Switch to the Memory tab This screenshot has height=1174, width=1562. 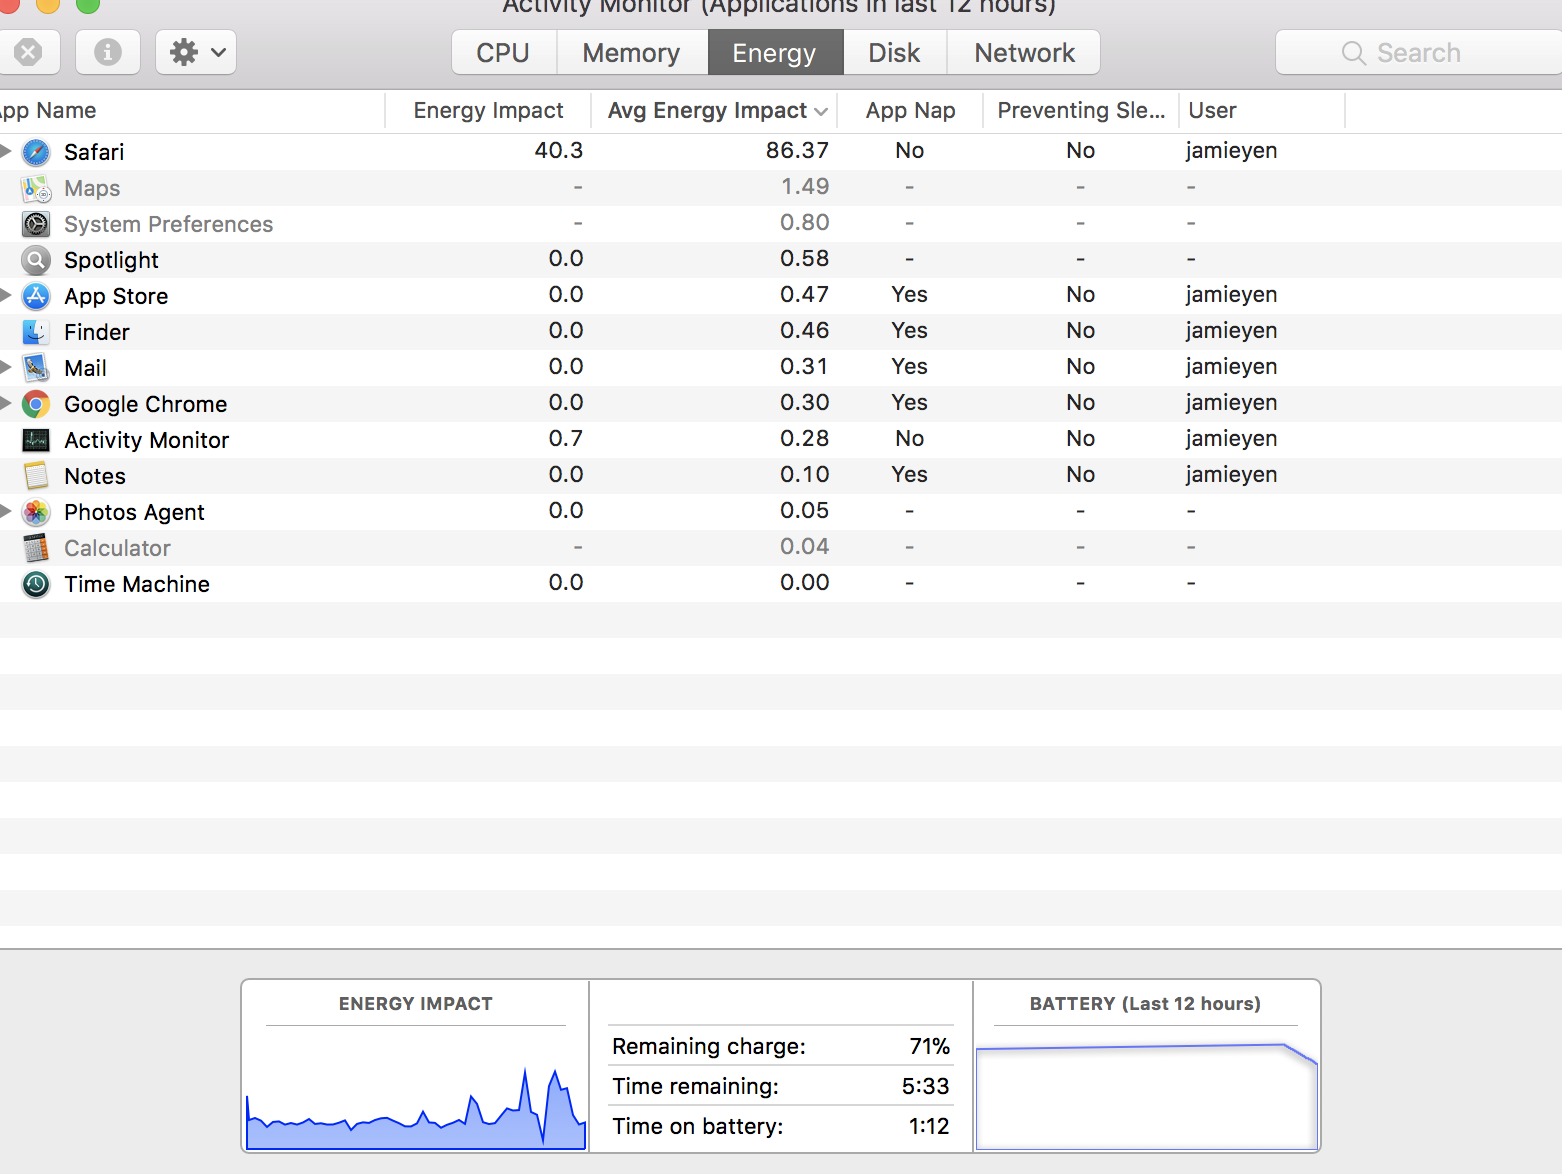coord(632,52)
